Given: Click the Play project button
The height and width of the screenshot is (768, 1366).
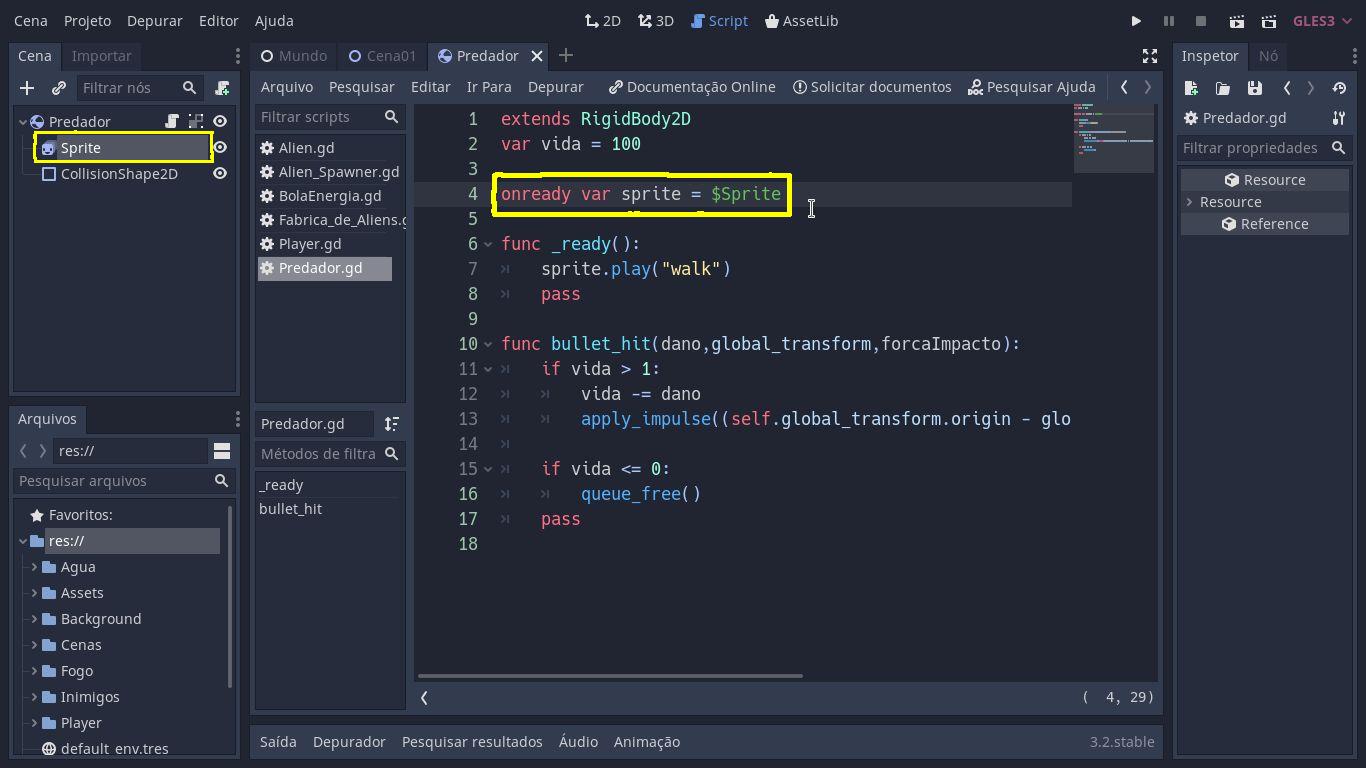Looking at the screenshot, I should (x=1136, y=21).
